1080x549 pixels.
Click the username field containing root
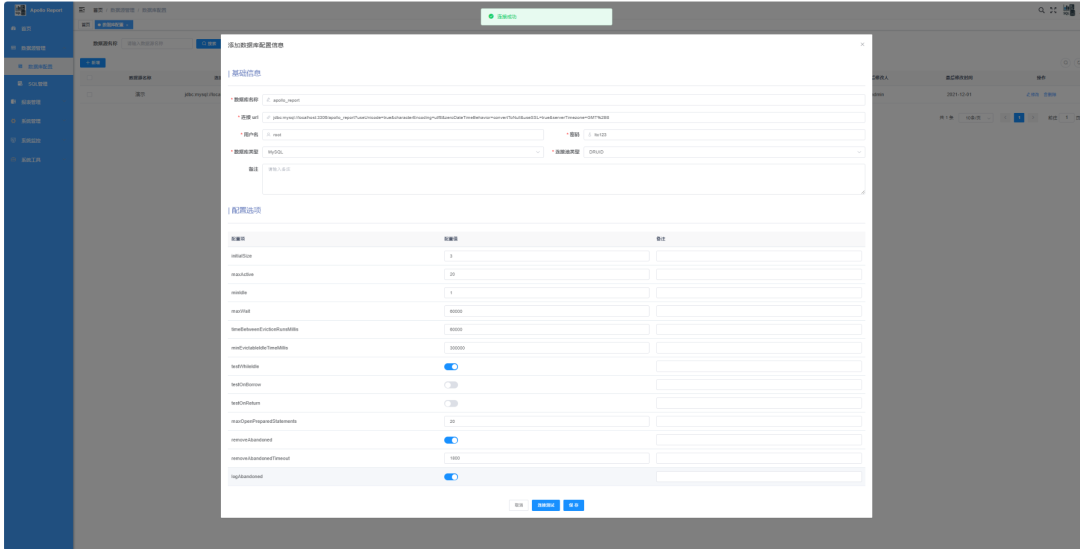(403, 134)
